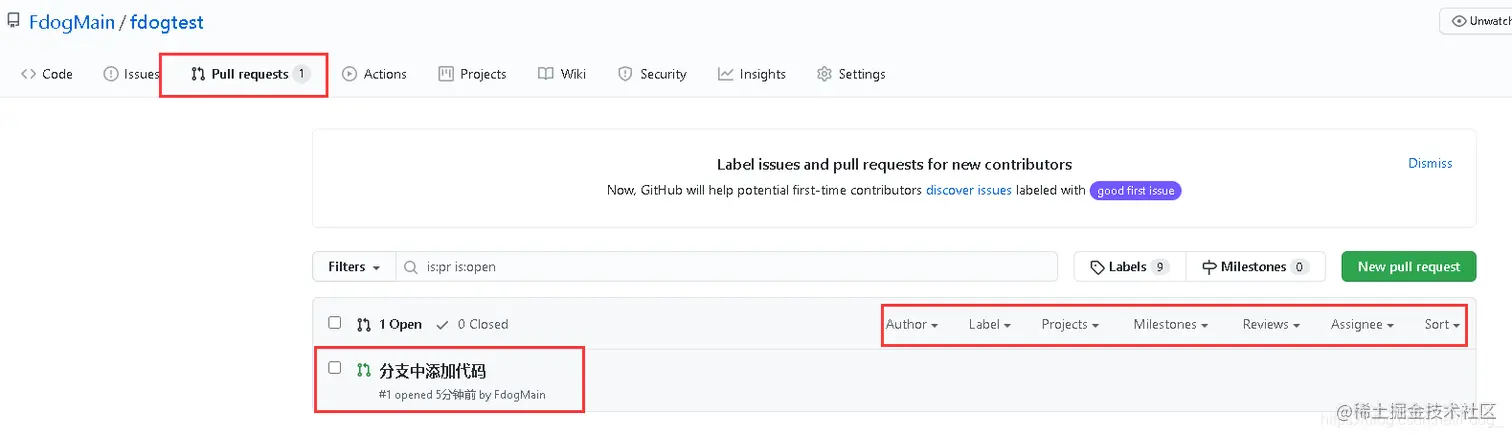Click the Unwatch eye icon
The width and height of the screenshot is (1512, 437).
coord(1459,21)
